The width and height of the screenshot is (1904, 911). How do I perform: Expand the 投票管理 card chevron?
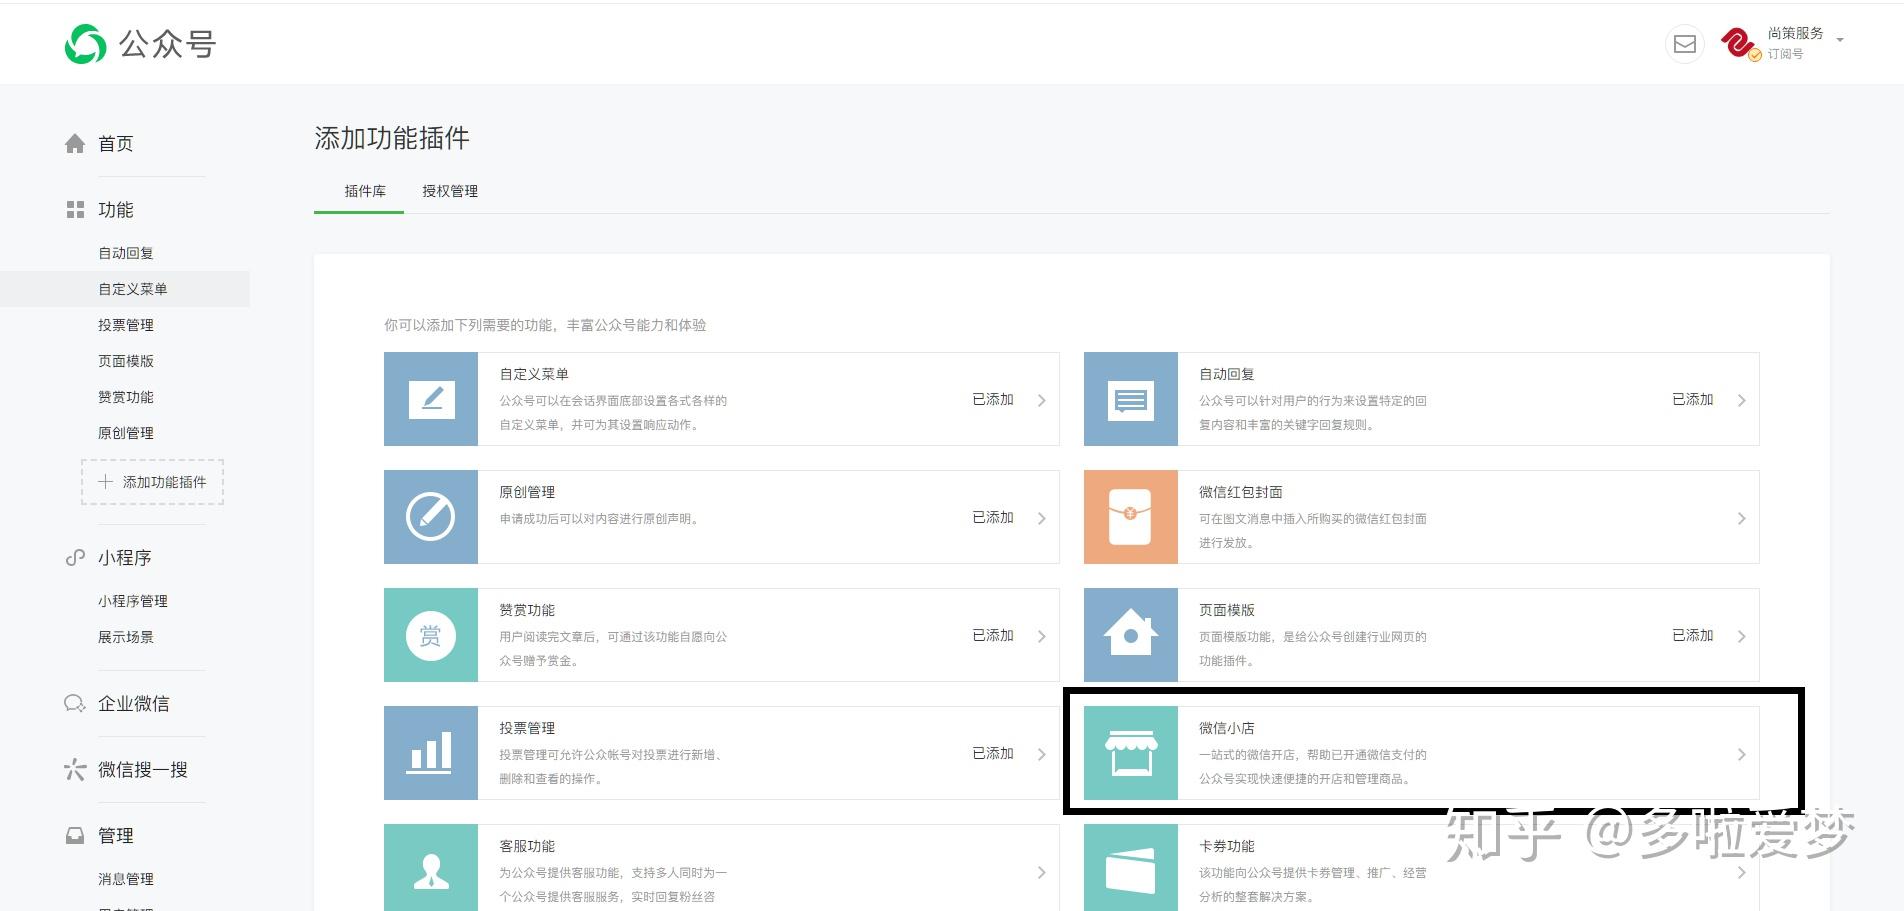(1041, 754)
